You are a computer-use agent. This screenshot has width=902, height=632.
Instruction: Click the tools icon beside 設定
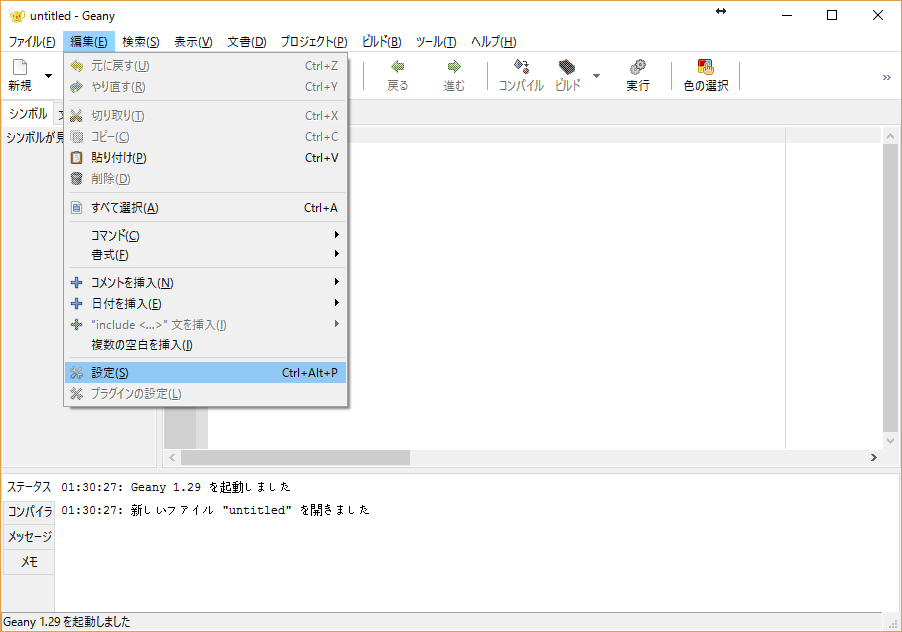tap(77, 373)
